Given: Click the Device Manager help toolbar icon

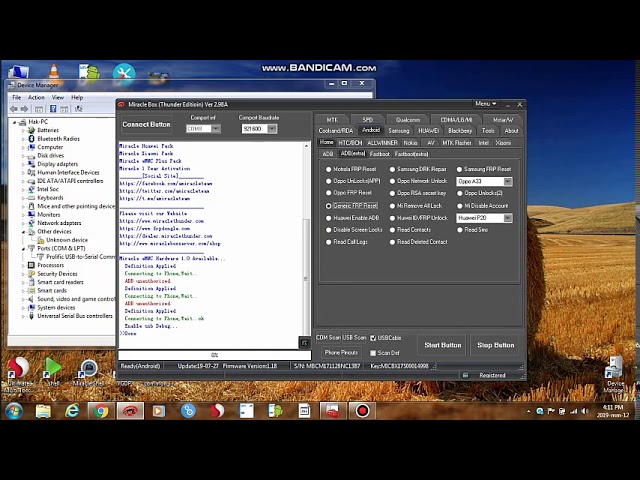Looking at the screenshot, I should (53, 109).
